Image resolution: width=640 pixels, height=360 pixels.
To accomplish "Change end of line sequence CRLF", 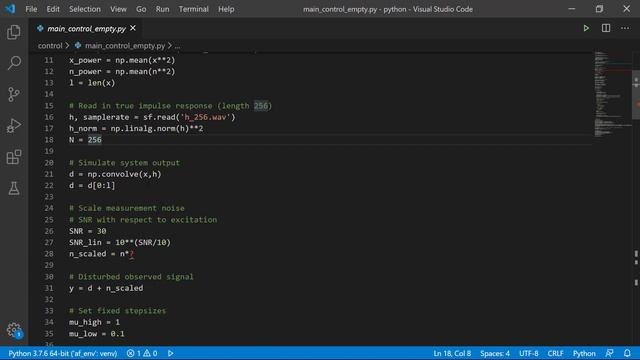I will click(x=555, y=353).
